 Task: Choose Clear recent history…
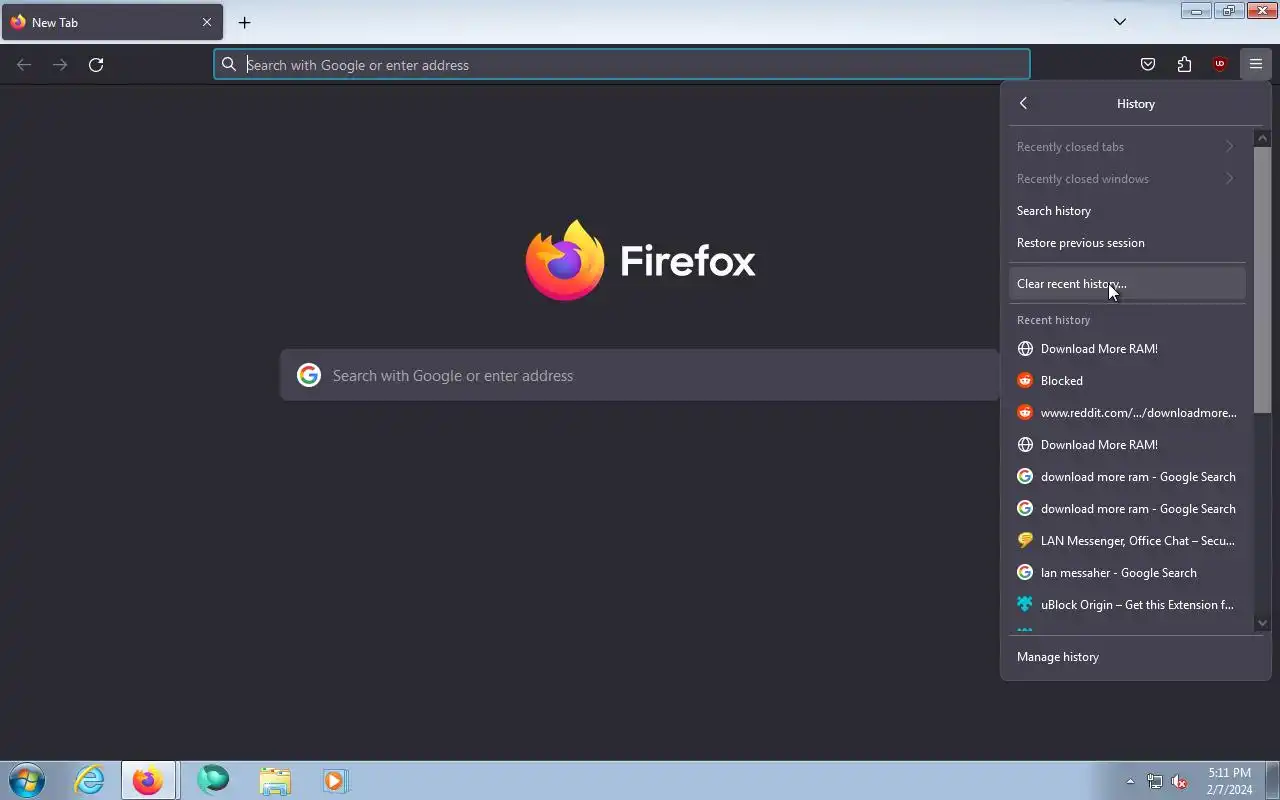[1127, 284]
